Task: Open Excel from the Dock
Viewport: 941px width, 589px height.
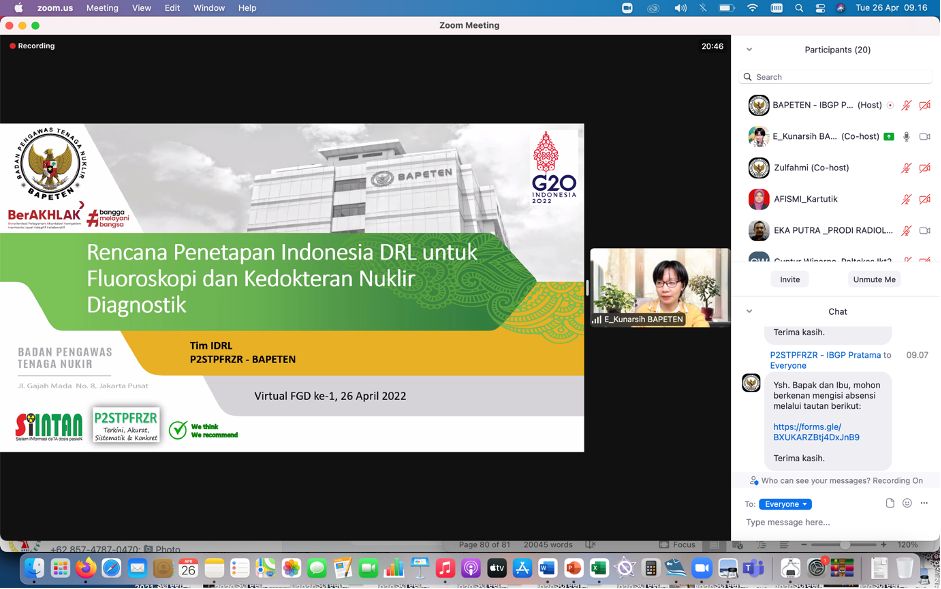Action: pyautogui.click(x=598, y=567)
